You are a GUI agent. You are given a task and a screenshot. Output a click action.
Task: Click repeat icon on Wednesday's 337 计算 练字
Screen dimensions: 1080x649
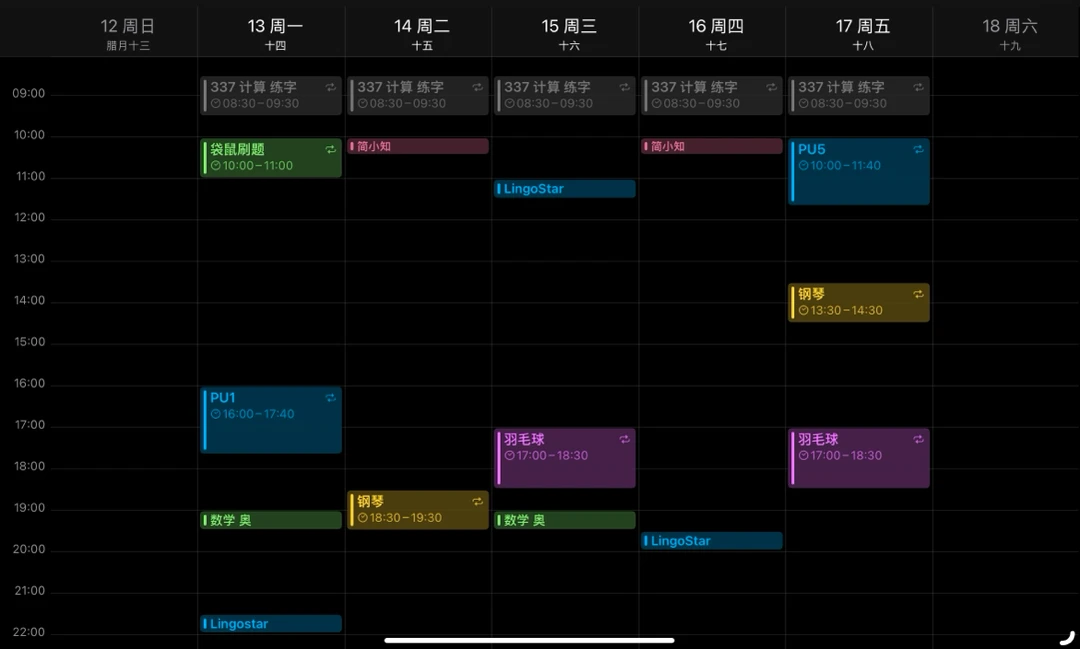click(x=624, y=87)
